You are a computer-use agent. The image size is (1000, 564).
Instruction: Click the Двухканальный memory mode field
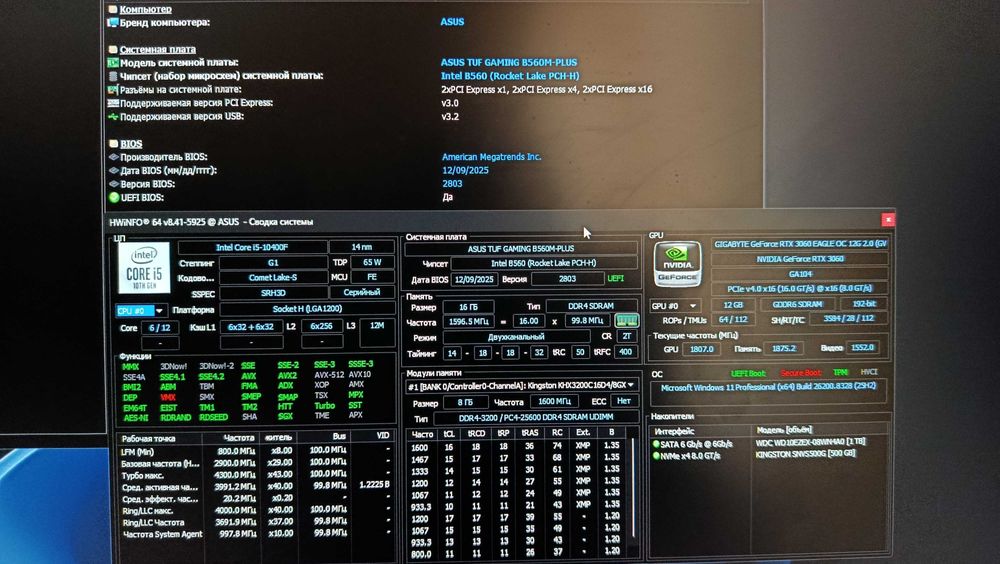516,337
